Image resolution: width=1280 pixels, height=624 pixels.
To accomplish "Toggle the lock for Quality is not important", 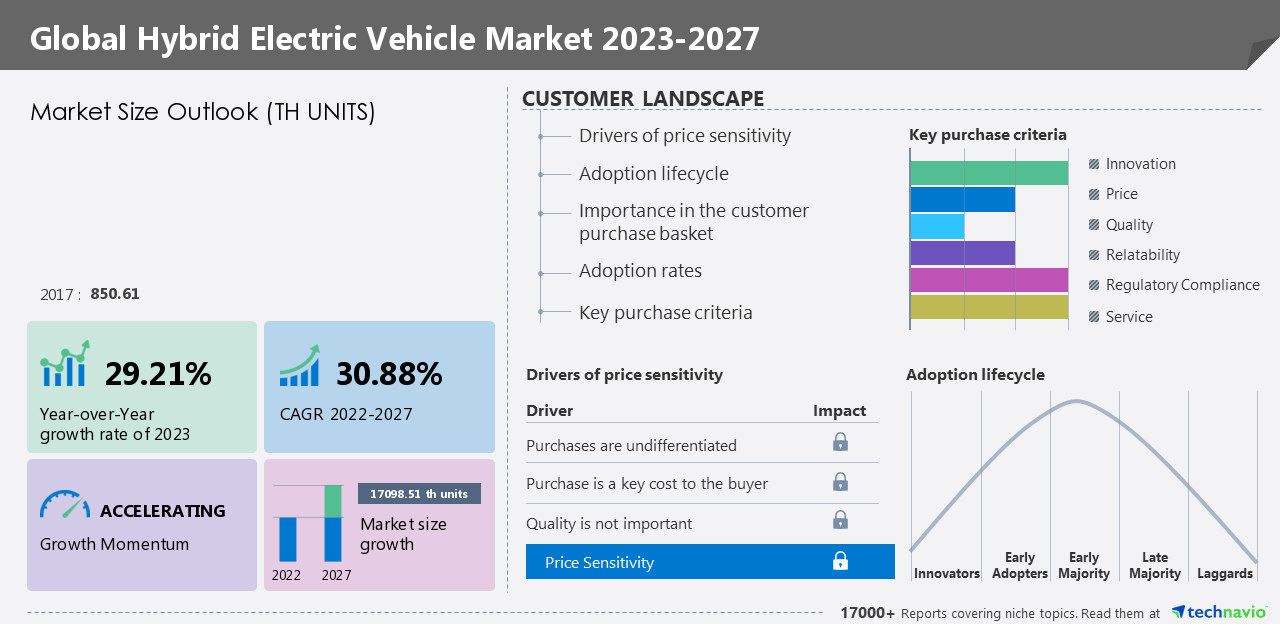I will 841,518.
